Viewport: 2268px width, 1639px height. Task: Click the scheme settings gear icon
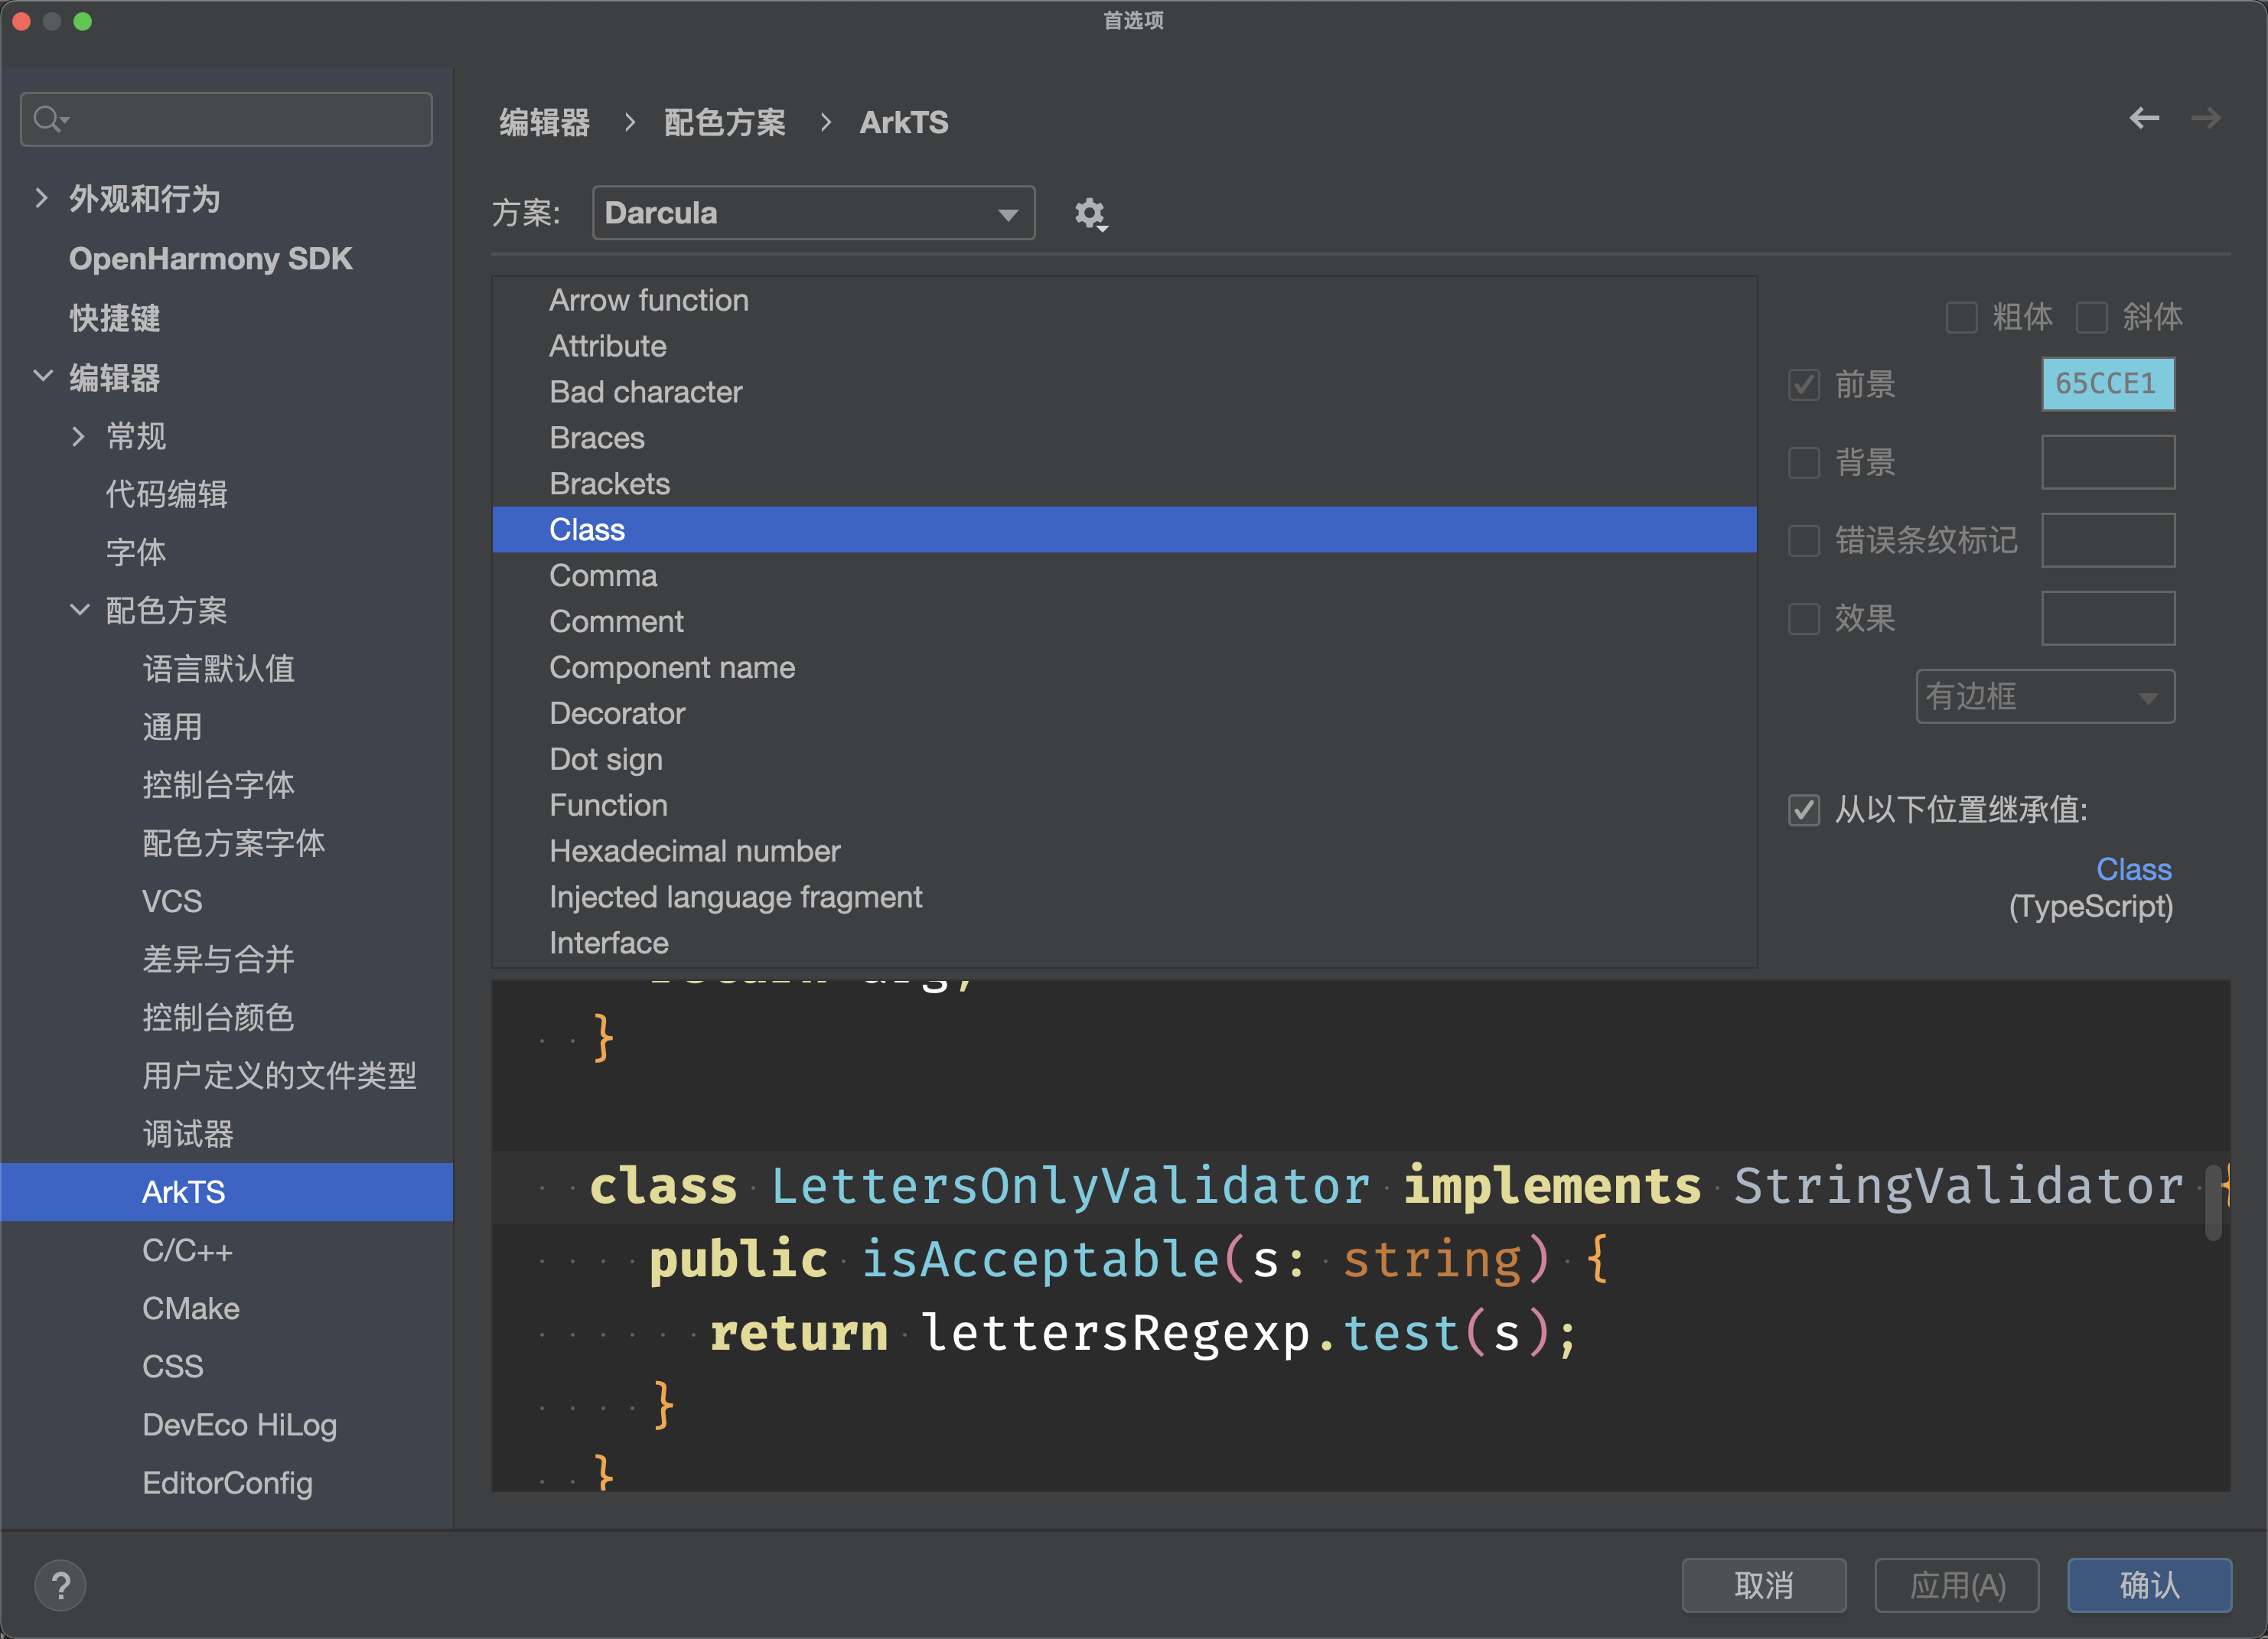click(1089, 214)
